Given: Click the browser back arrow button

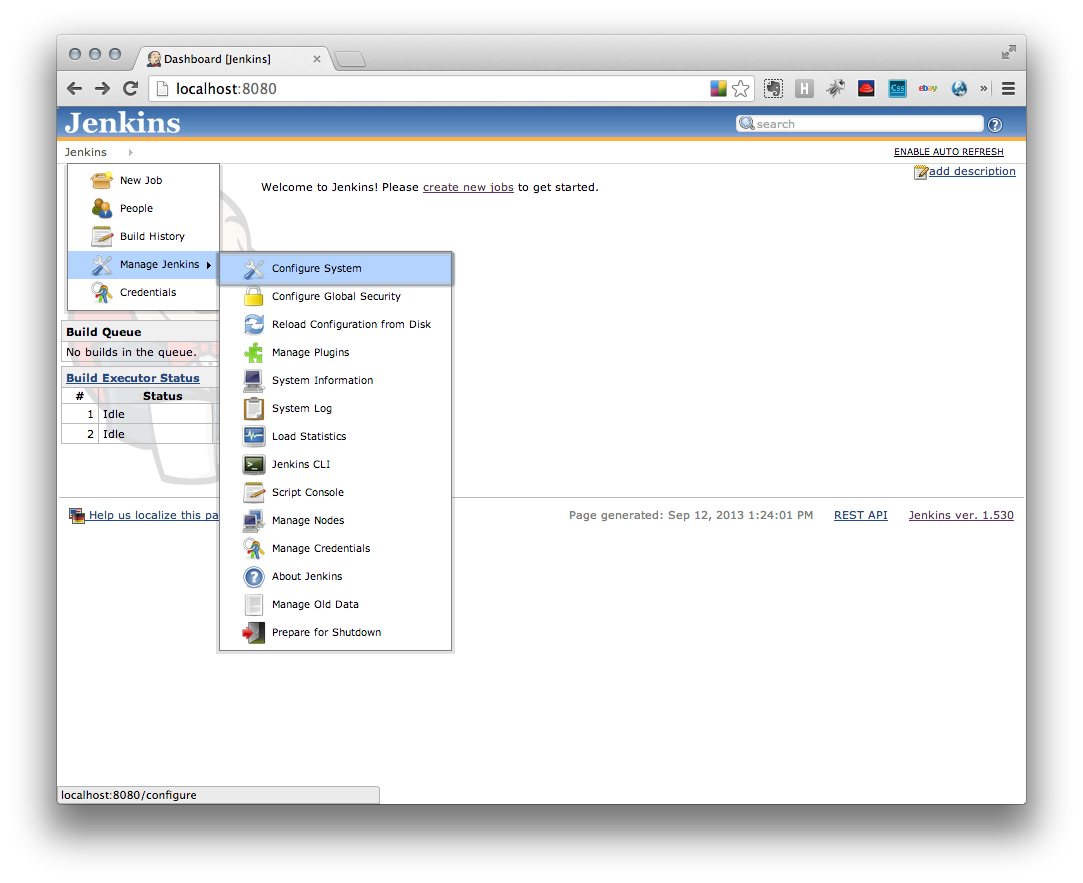Looking at the screenshot, I should 75,88.
